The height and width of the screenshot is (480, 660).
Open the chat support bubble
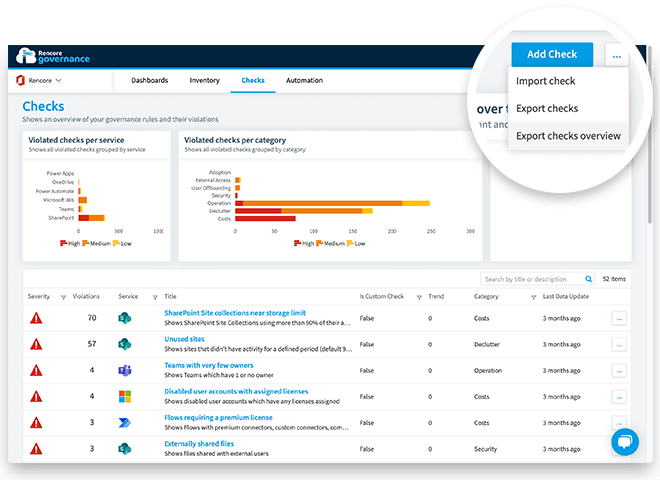pyautogui.click(x=625, y=442)
